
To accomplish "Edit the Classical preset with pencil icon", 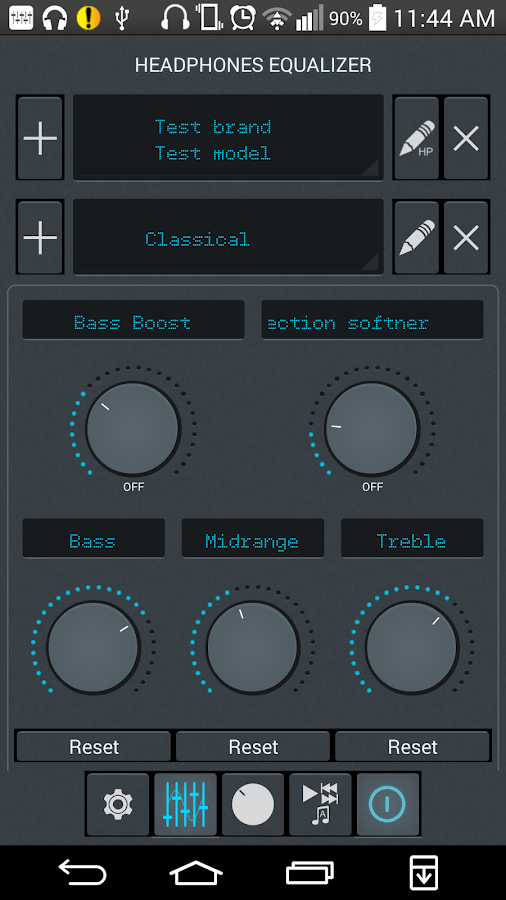I will (x=417, y=237).
